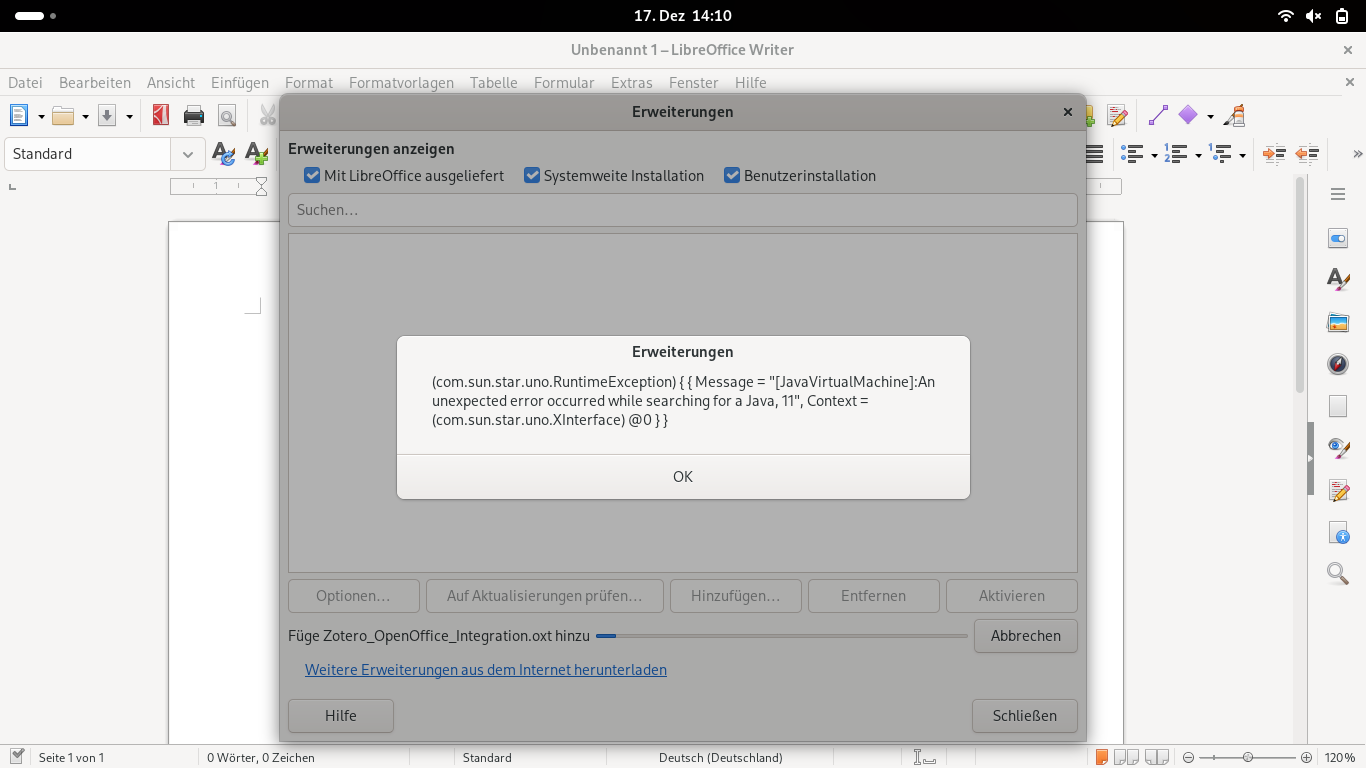Open the Navigator compass icon in the sidebar
Screen dimensions: 1366x768
(1338, 364)
